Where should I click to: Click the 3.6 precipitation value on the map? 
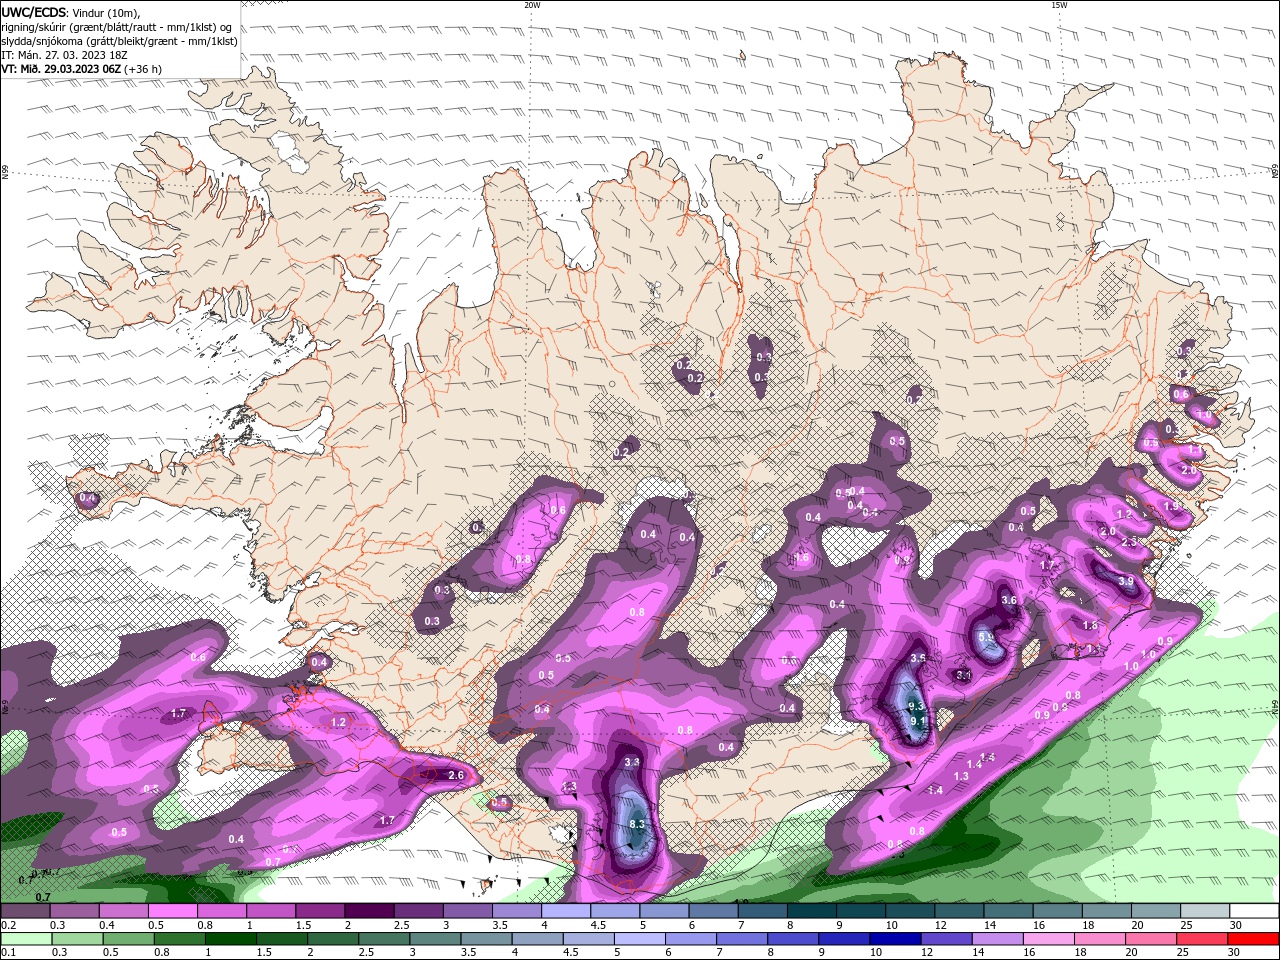(1009, 600)
